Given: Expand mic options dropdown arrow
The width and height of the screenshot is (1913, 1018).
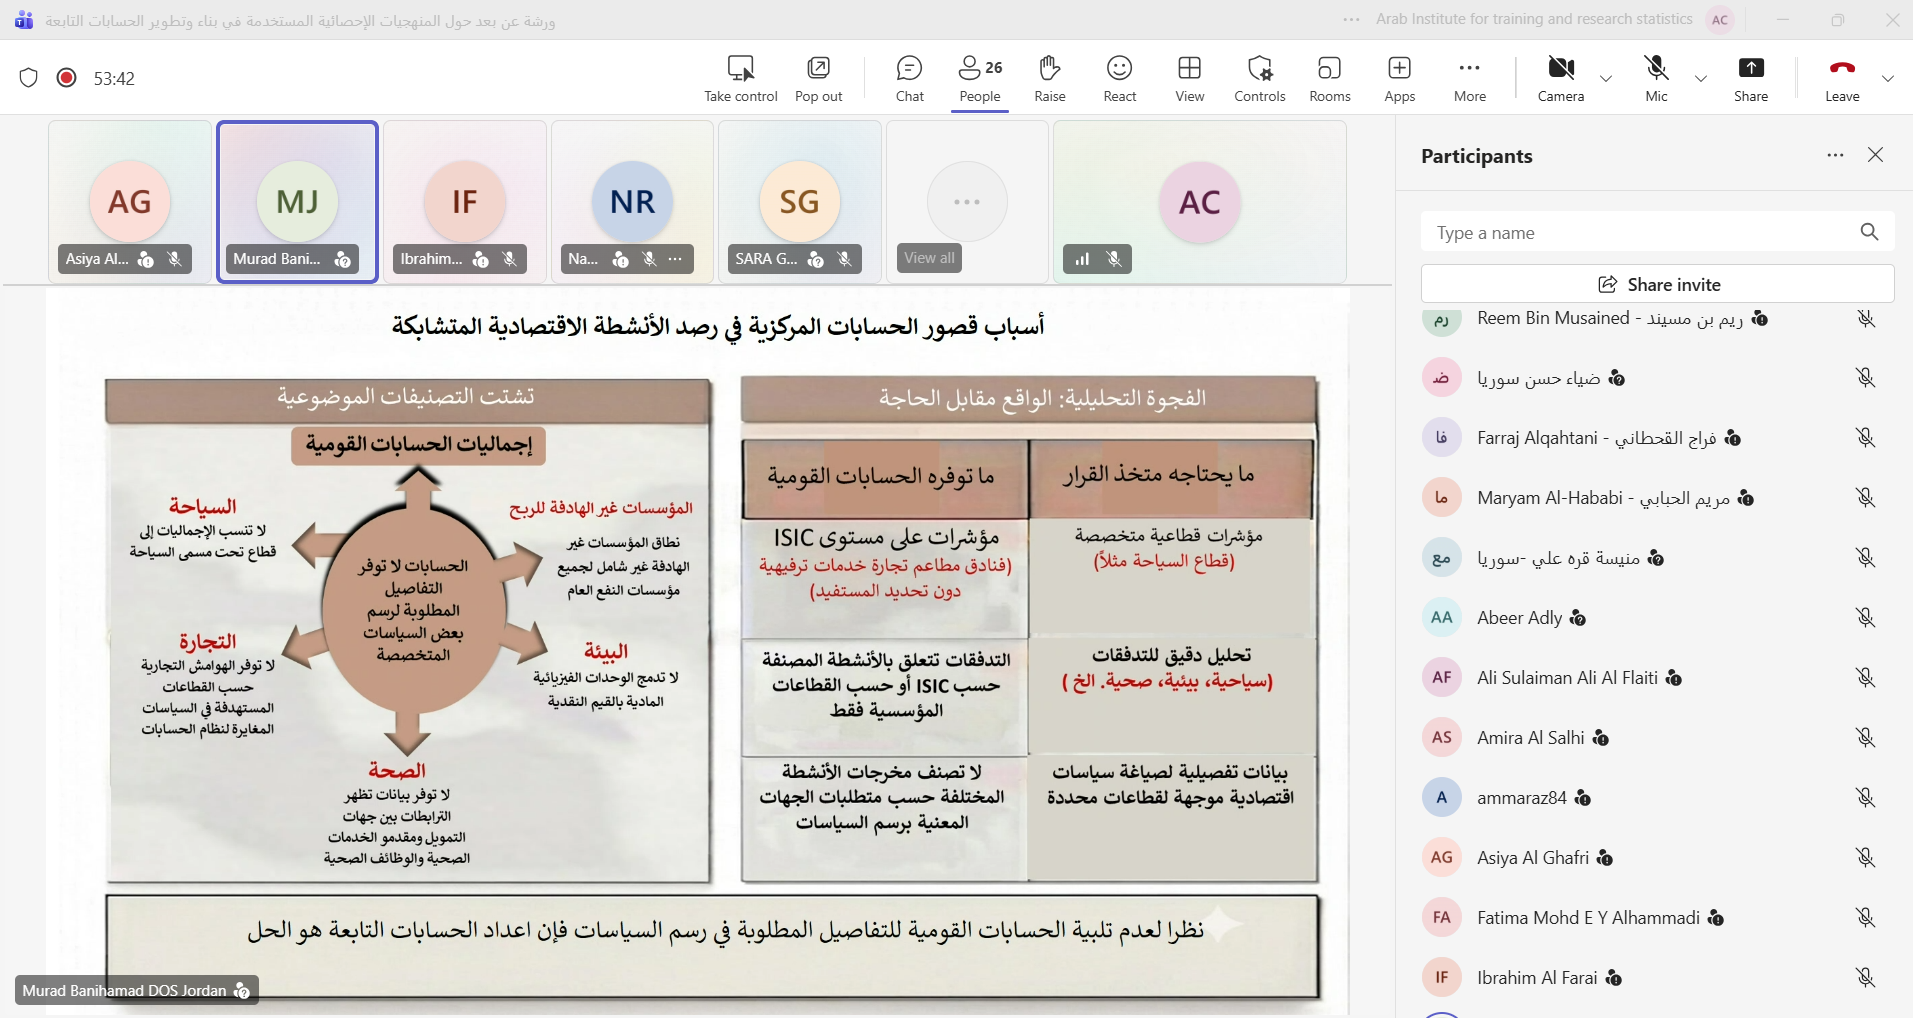Looking at the screenshot, I should point(1700,79).
